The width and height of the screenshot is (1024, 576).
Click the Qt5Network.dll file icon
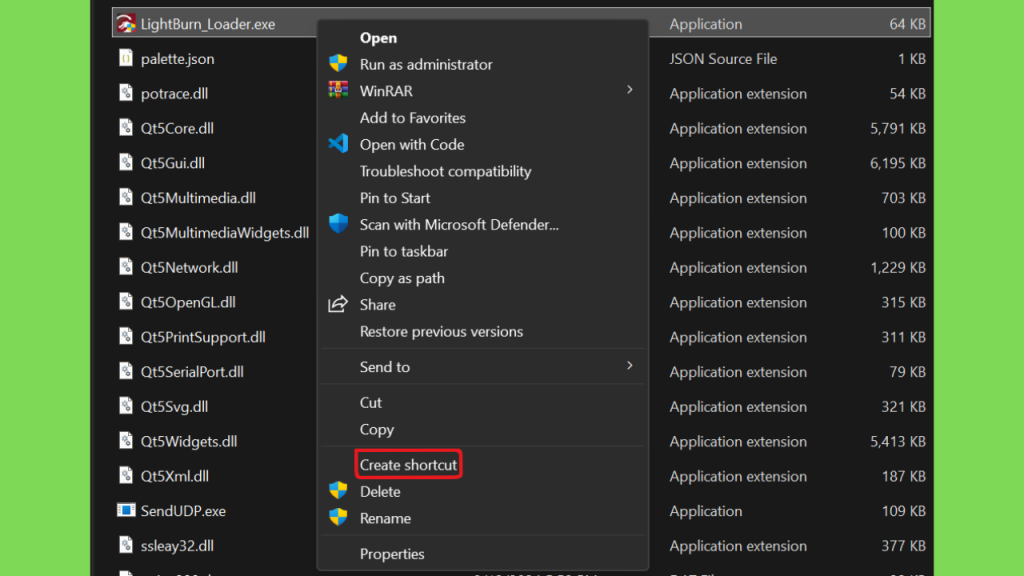click(x=126, y=267)
